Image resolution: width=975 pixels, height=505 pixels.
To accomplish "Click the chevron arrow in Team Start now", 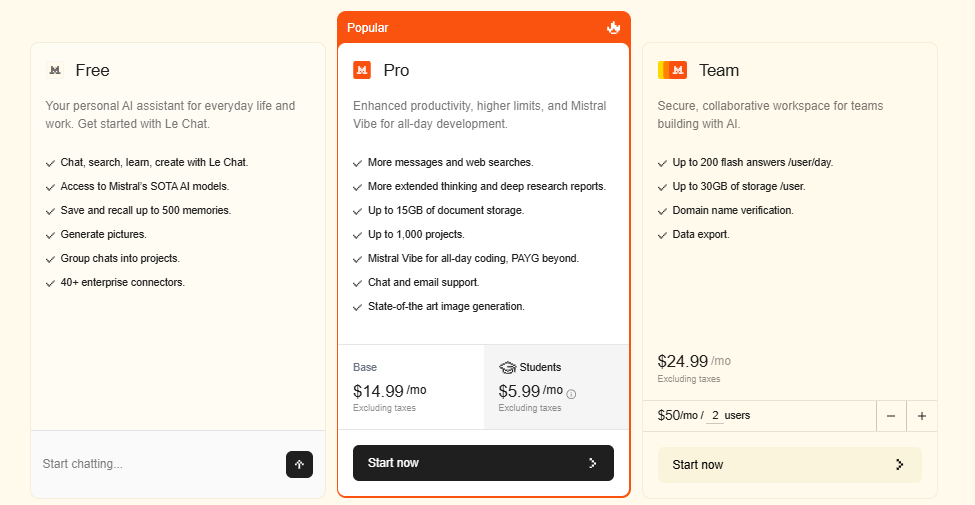I will point(899,465).
